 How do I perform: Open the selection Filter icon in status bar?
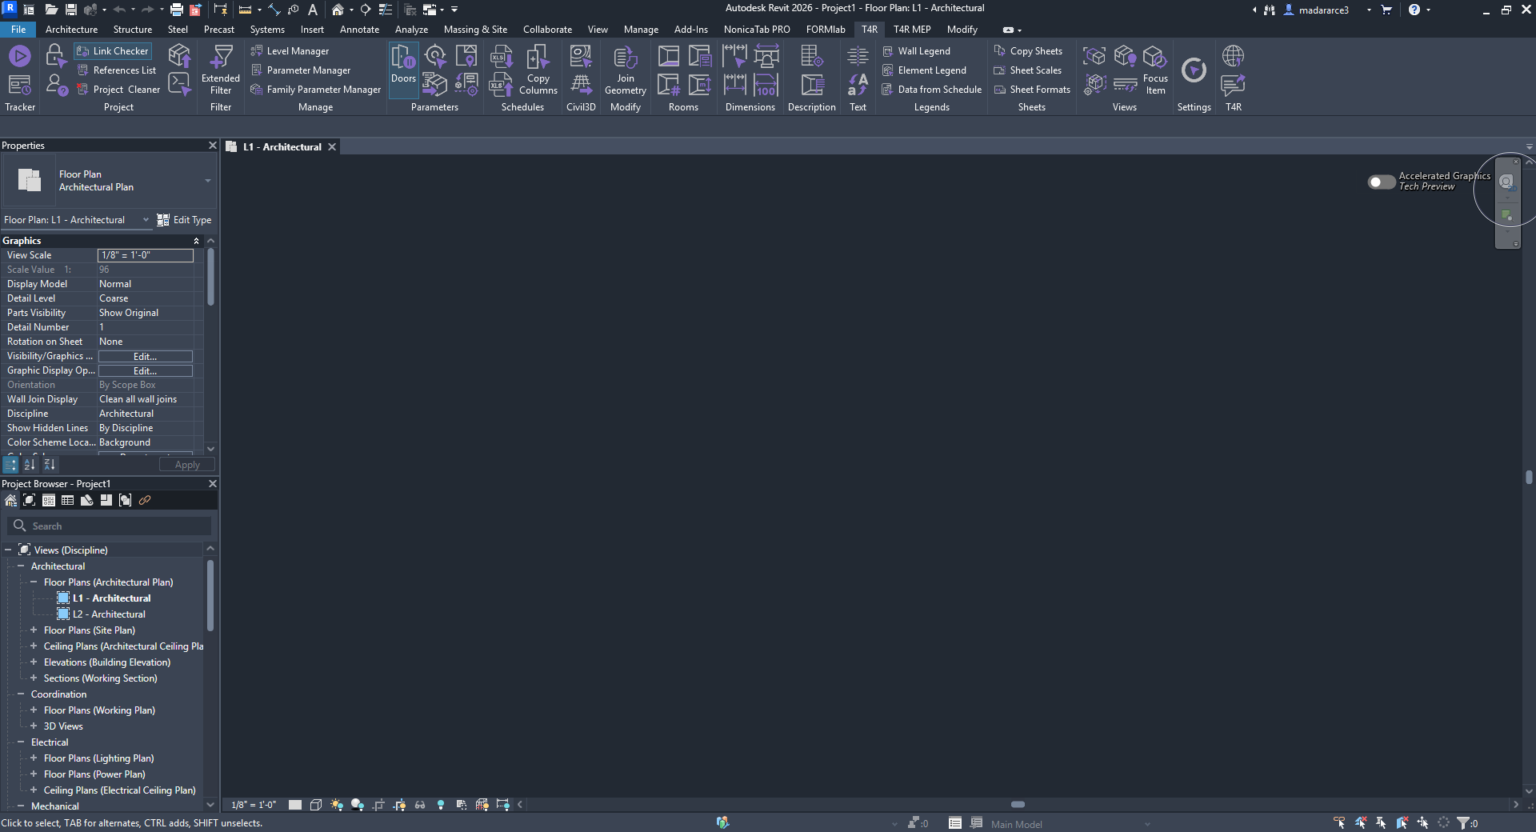(1463, 823)
